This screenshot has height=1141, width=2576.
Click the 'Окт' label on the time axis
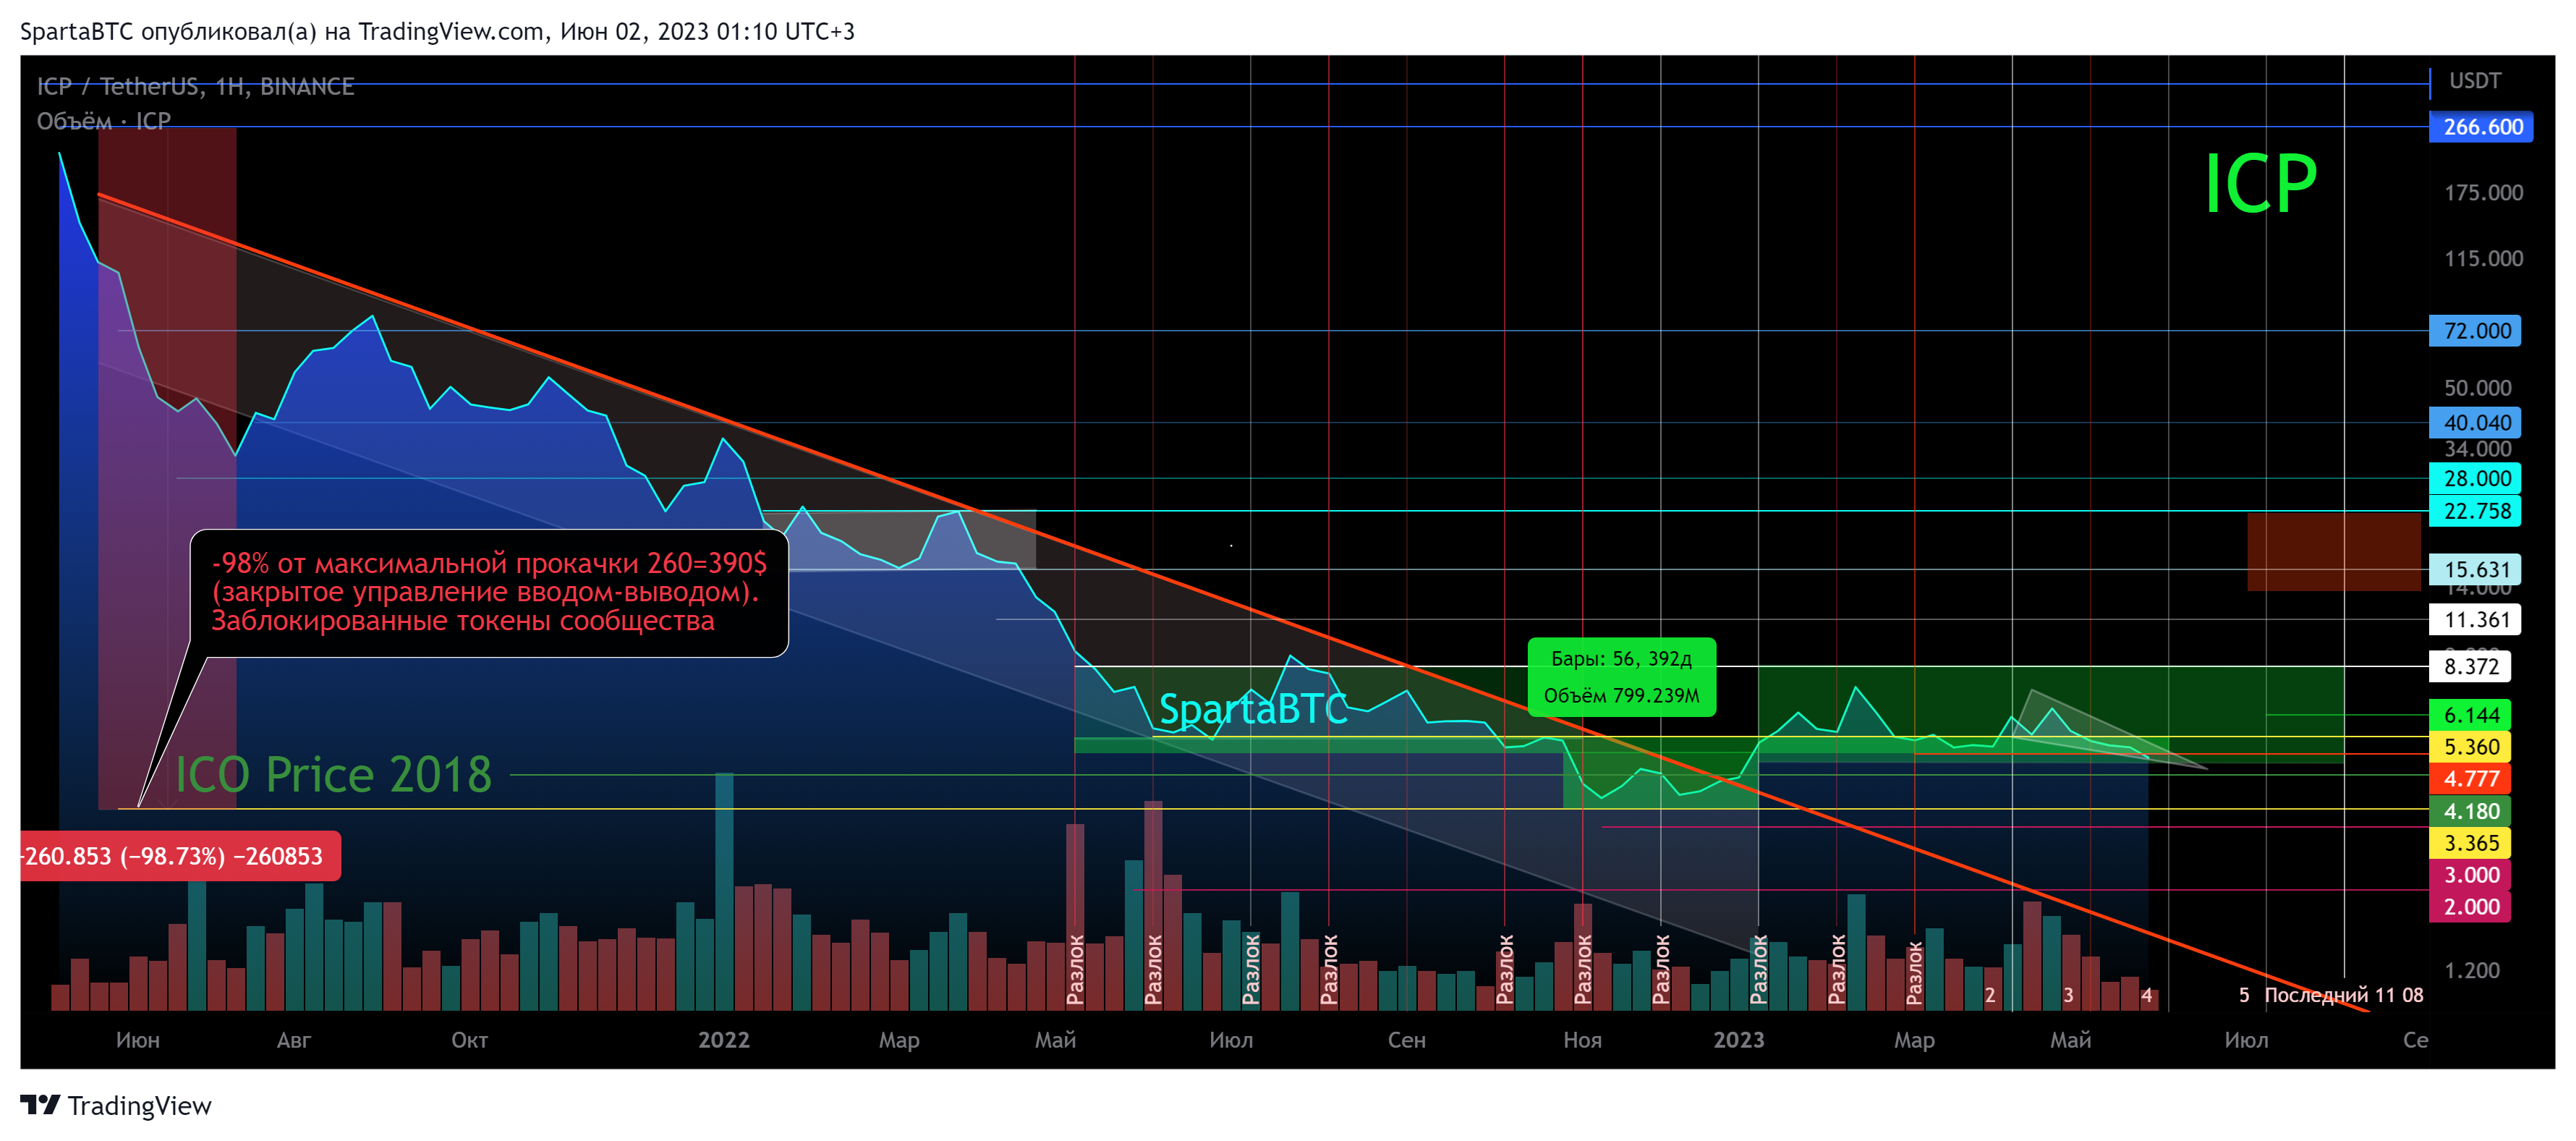[470, 1040]
